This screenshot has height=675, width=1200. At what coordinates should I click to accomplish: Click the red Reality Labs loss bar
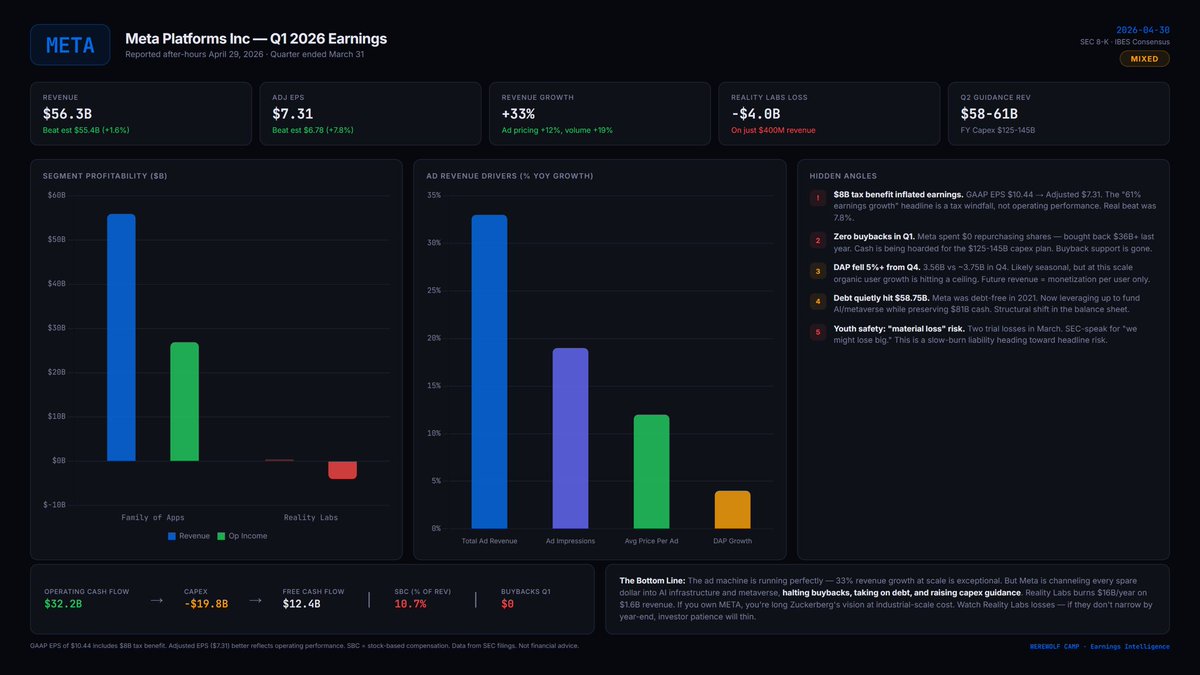coord(342,470)
